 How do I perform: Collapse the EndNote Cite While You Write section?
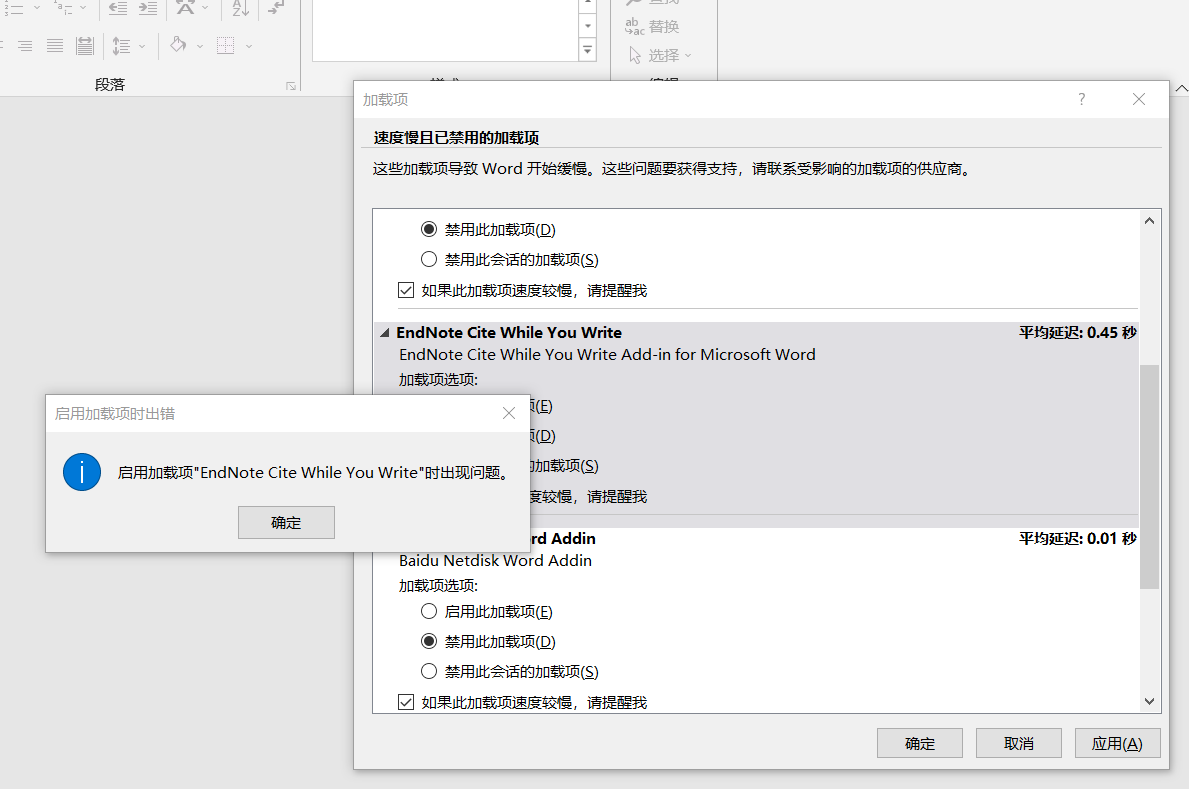pos(385,332)
